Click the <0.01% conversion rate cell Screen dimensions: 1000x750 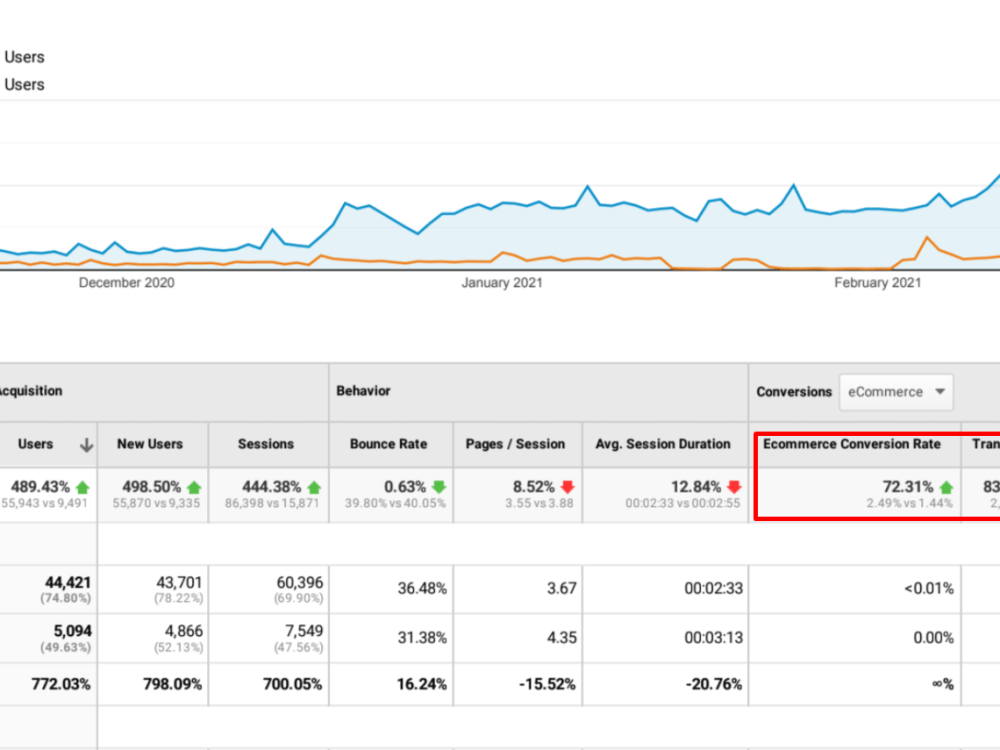tap(929, 588)
